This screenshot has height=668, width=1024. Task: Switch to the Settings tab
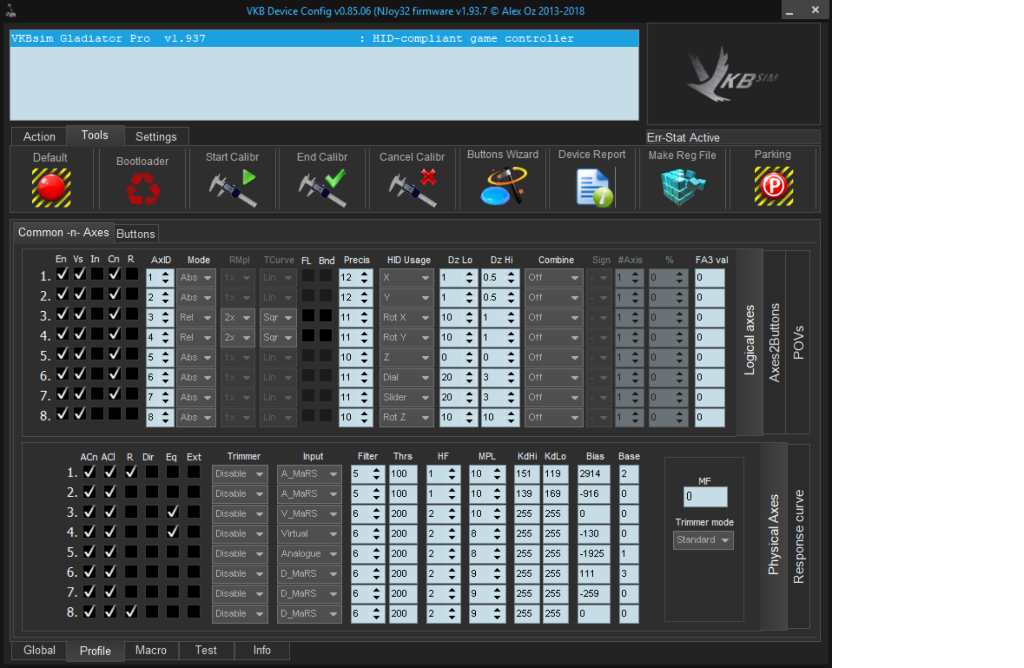click(156, 136)
